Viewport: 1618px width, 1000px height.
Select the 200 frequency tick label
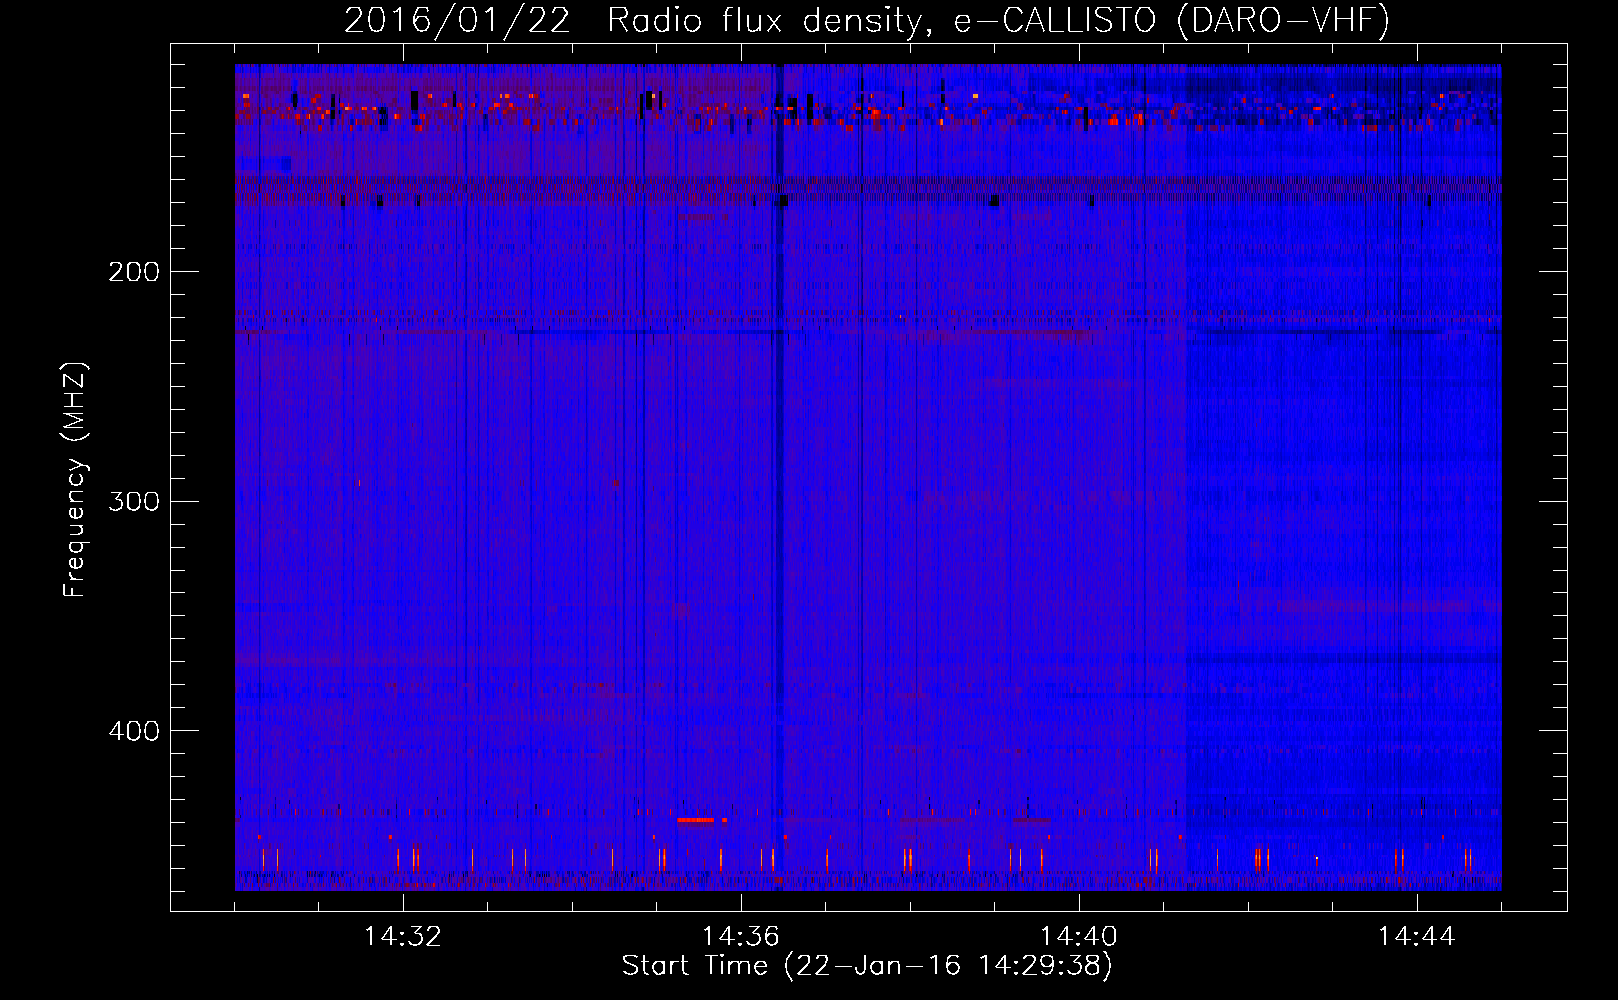(x=134, y=272)
